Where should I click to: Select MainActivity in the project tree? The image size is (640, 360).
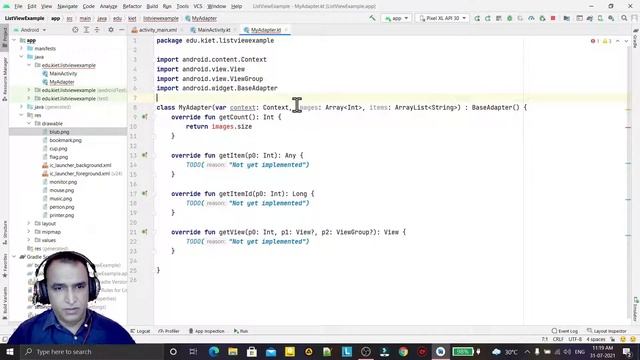(x=63, y=73)
